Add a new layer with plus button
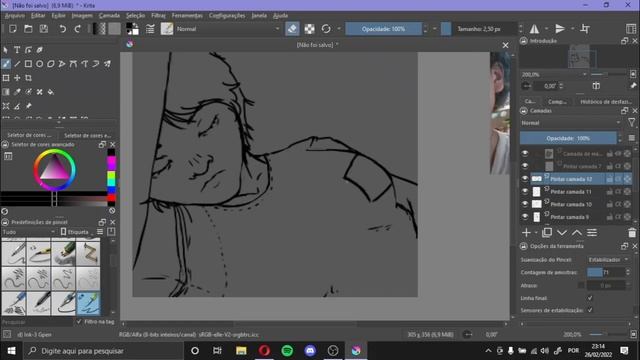Screen dimensions: 640x360 point(526,233)
